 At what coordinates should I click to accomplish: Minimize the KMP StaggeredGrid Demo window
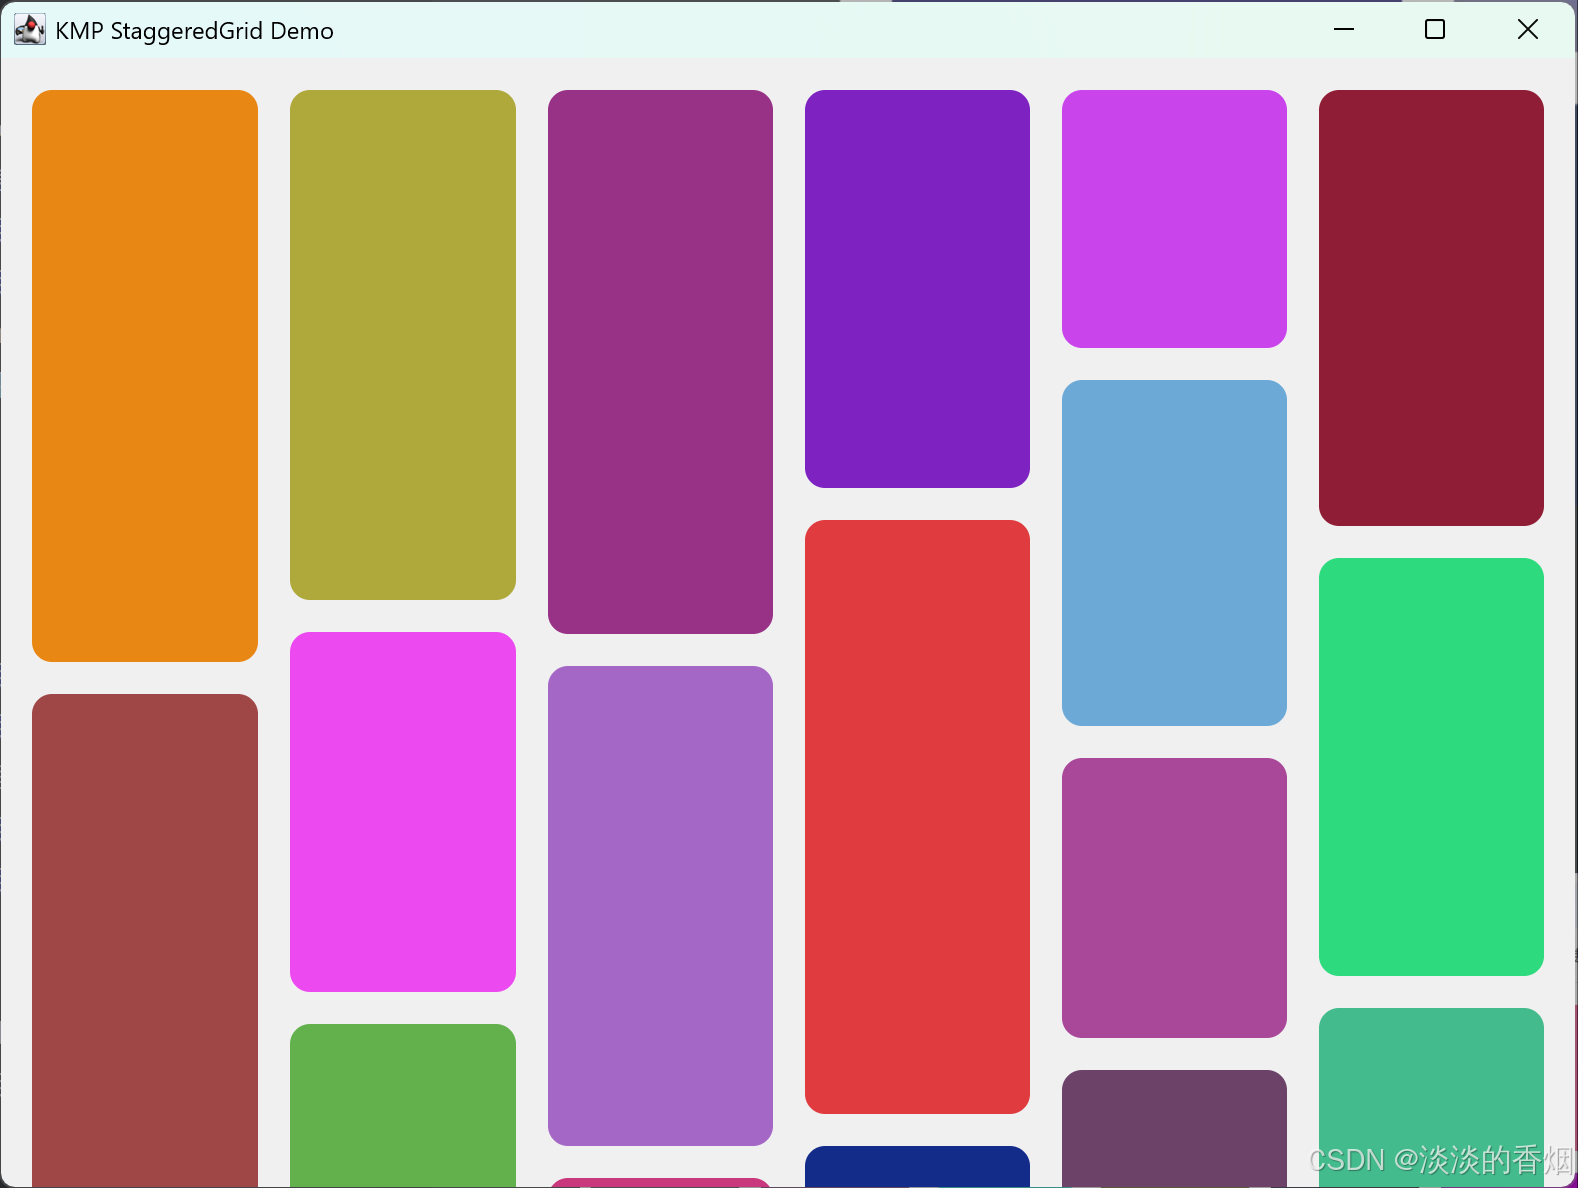[1344, 30]
